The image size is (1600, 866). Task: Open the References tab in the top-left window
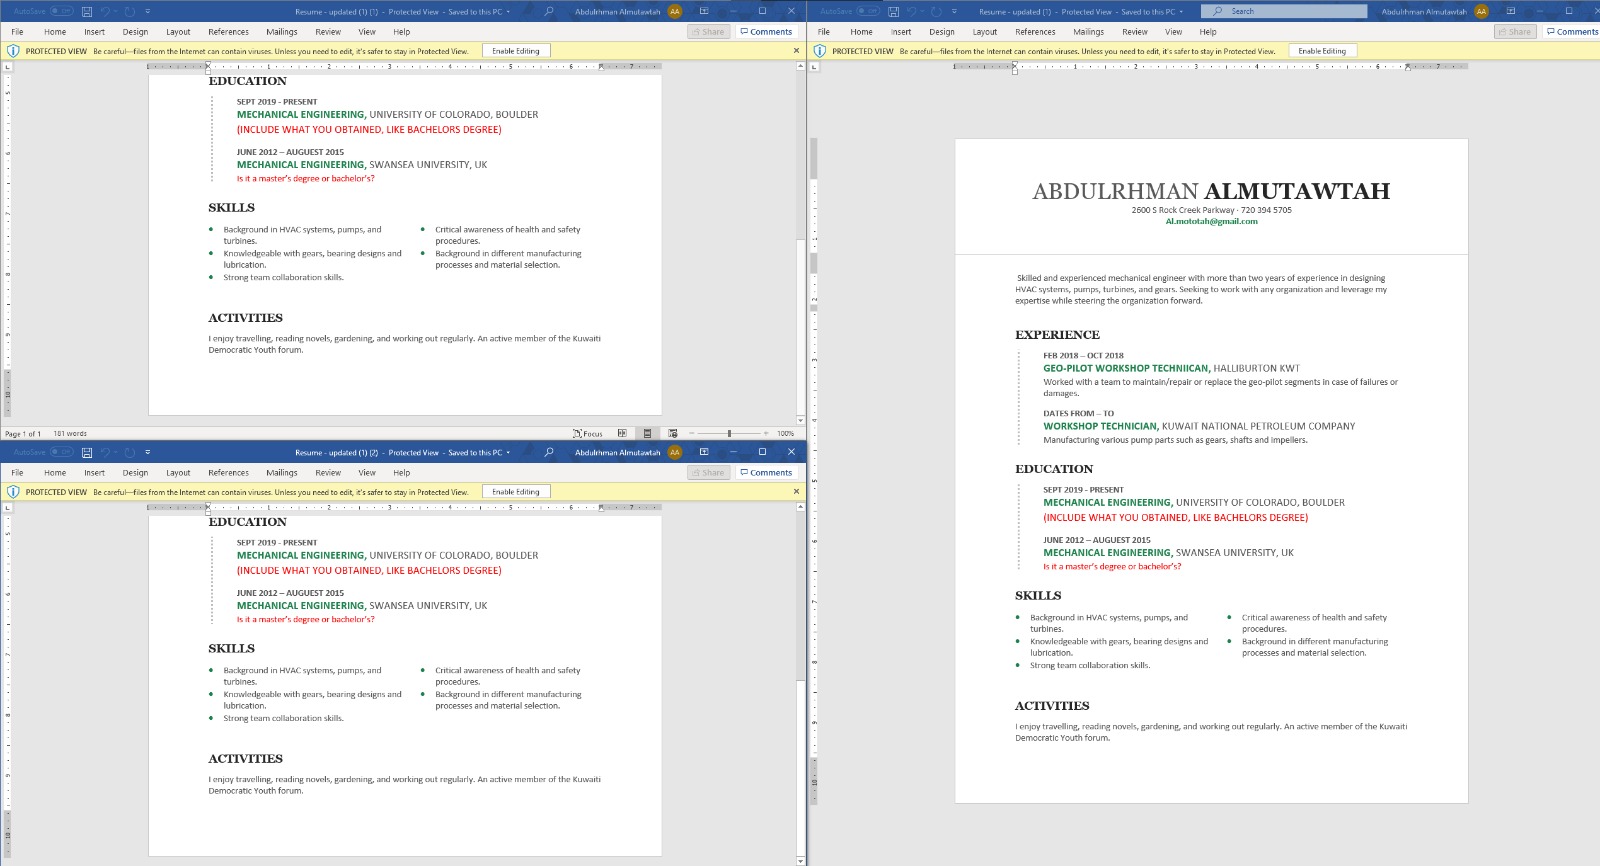pyautogui.click(x=228, y=32)
